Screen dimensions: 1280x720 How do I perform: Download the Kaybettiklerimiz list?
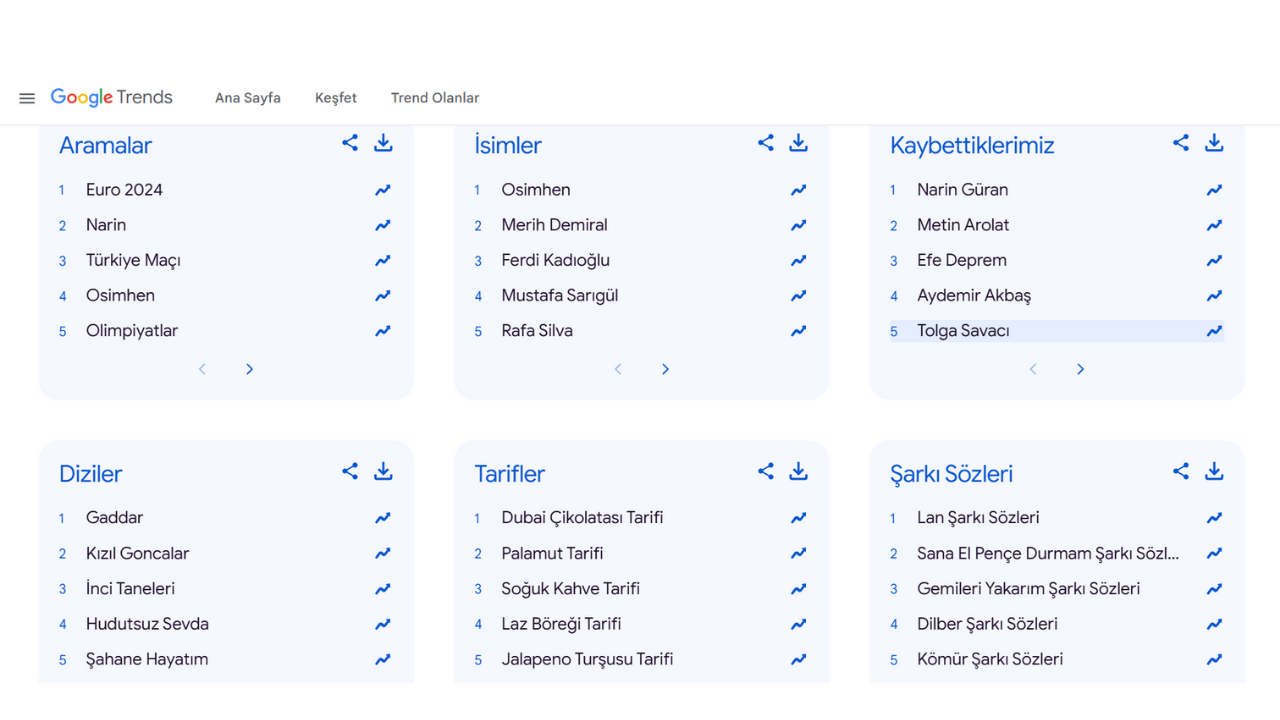(1214, 143)
